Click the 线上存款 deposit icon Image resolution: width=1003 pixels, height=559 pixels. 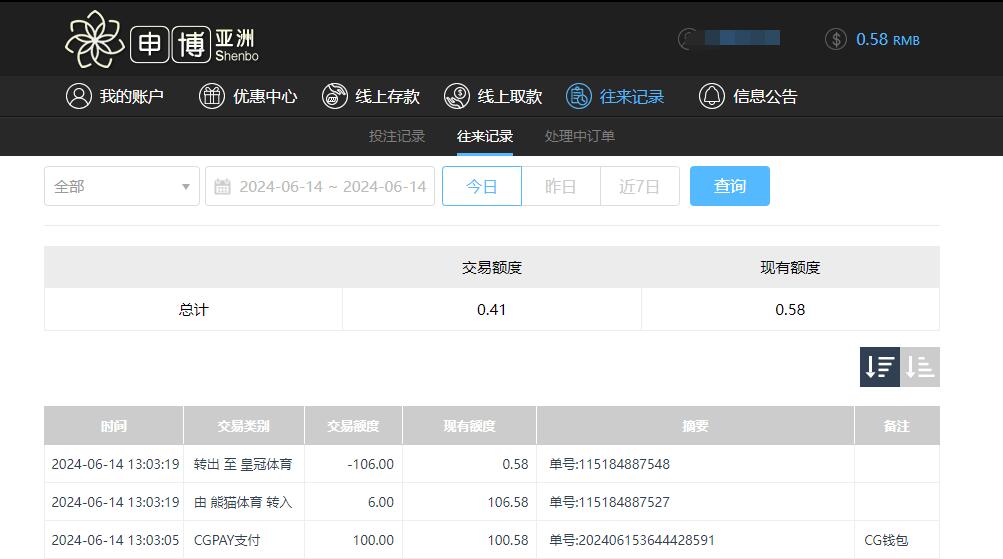click(x=335, y=96)
